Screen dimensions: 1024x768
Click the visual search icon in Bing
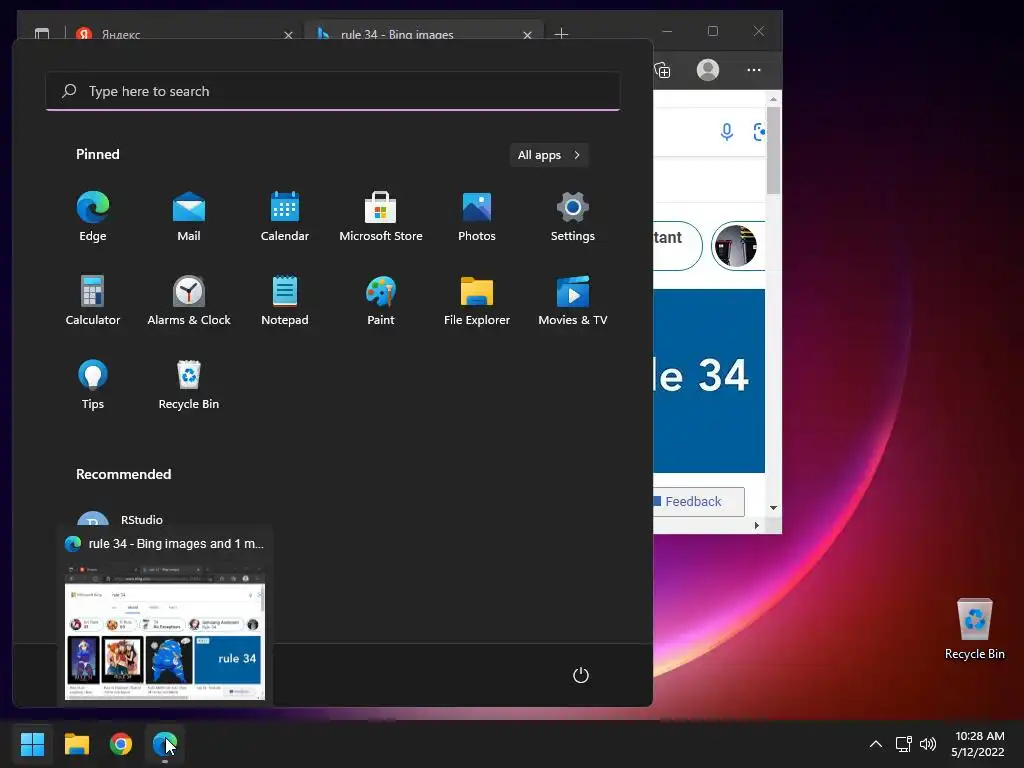click(759, 132)
